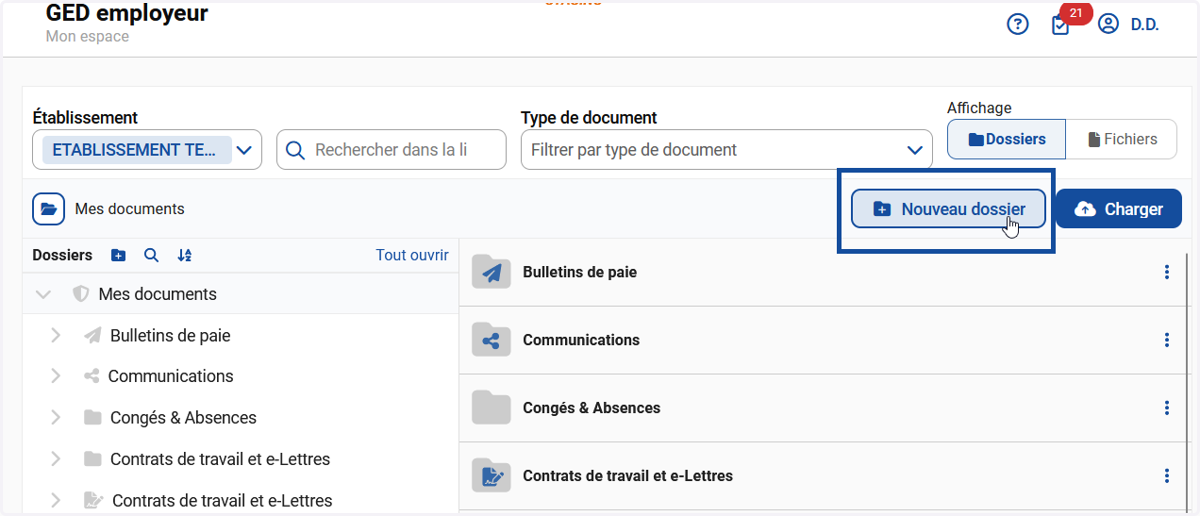Expand the first Contrats de travail et e-Lettres tree node

click(x=56, y=459)
